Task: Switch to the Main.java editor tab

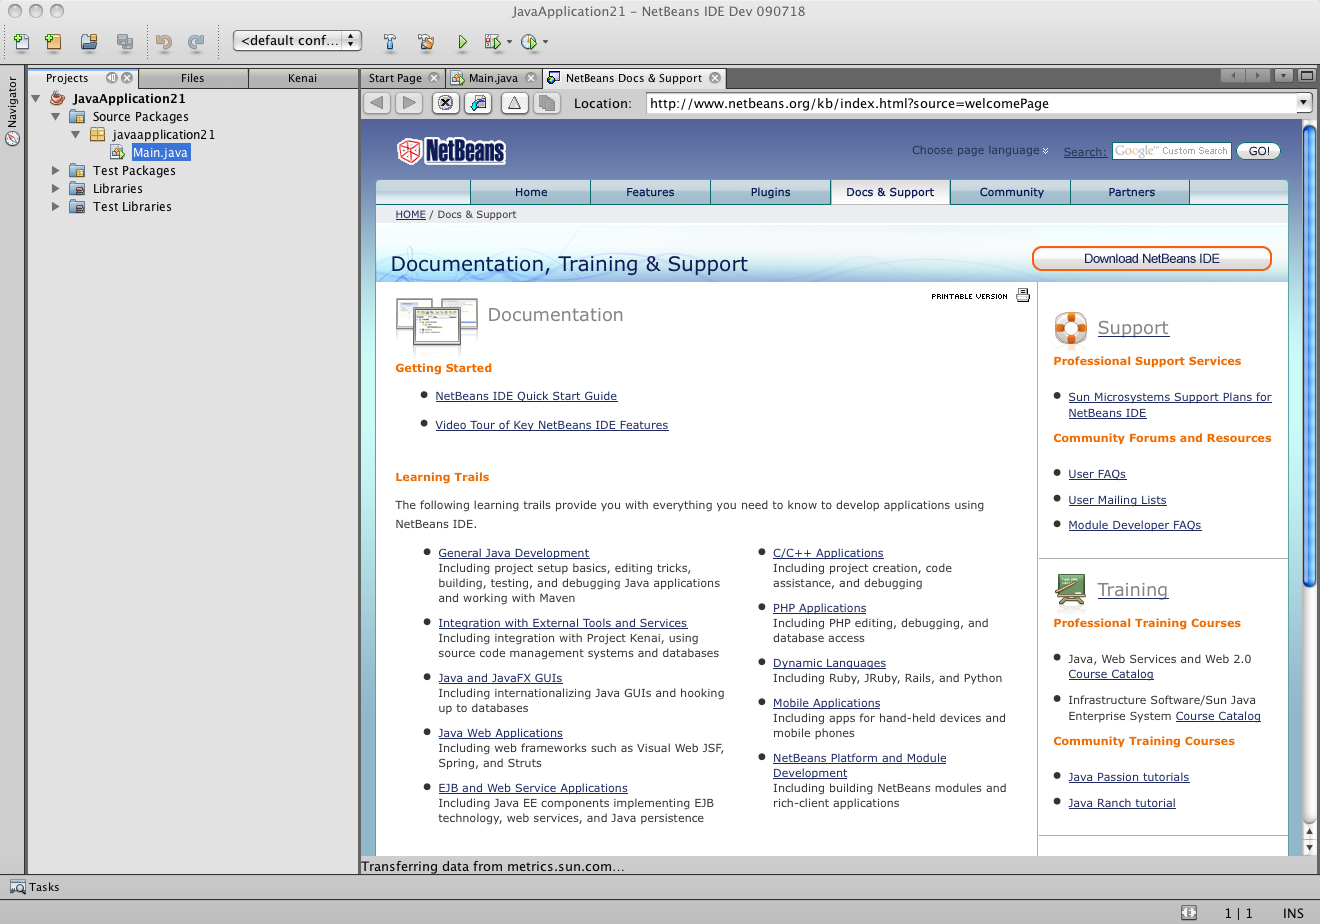Action: [493, 78]
